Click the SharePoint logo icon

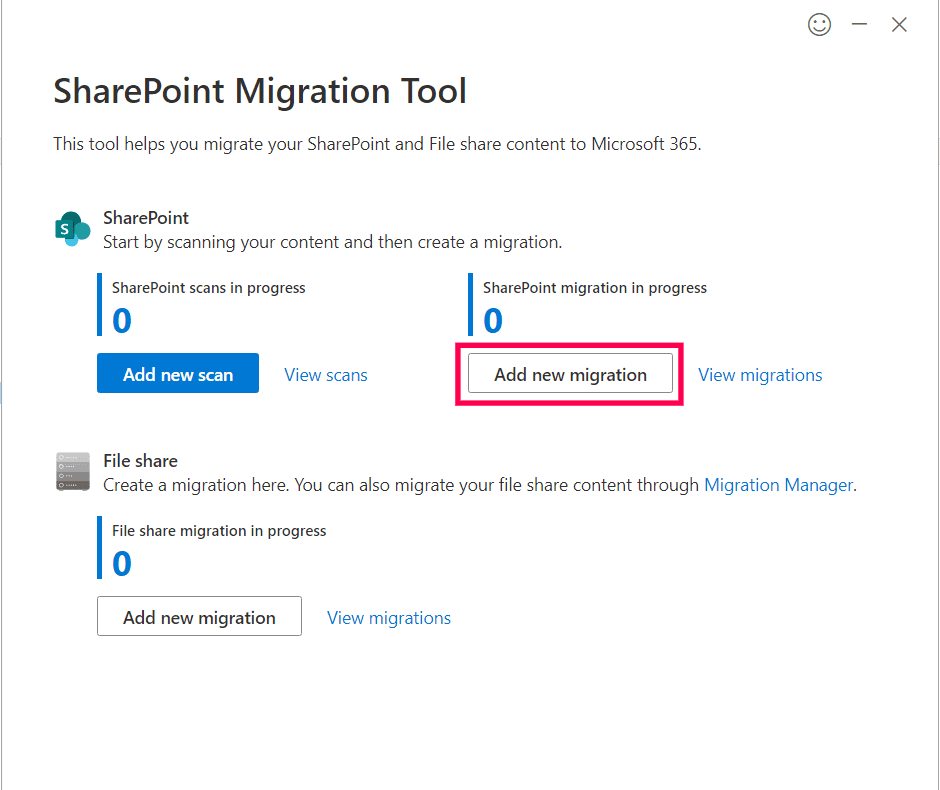click(x=73, y=229)
